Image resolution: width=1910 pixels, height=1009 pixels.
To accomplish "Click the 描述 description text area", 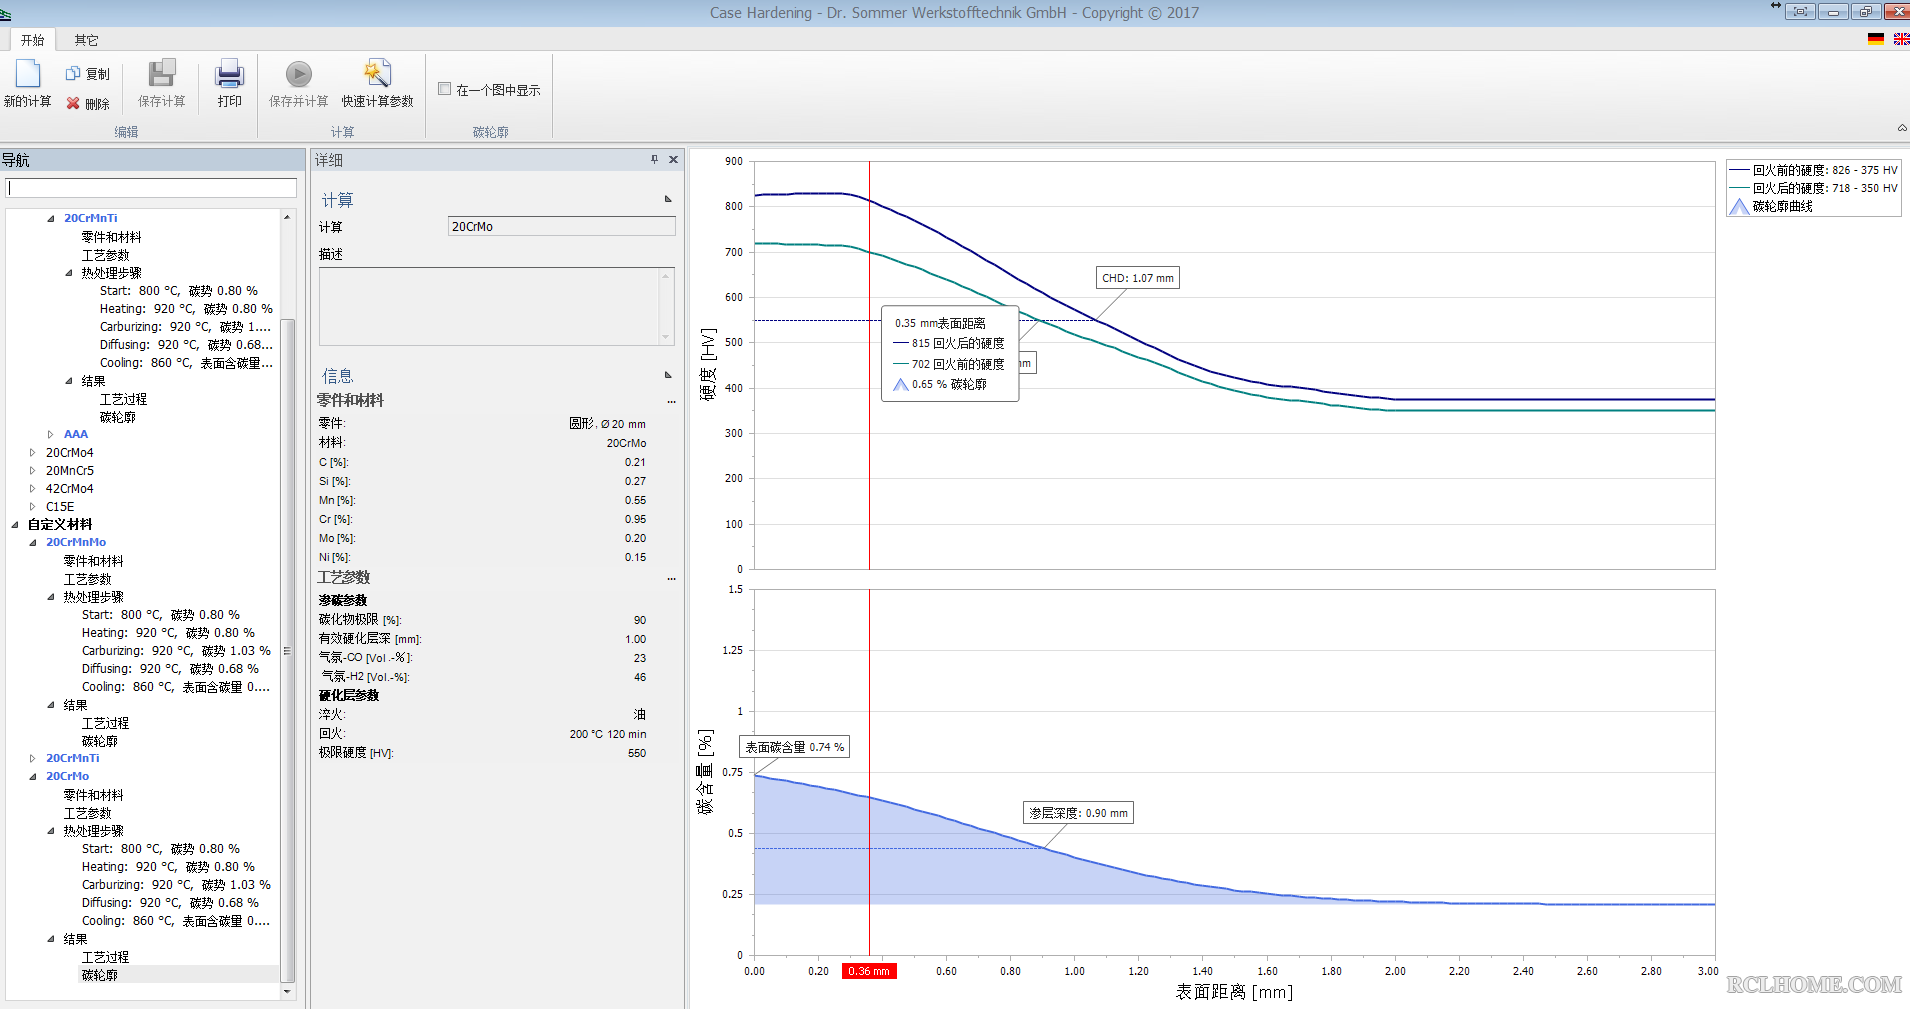I will point(496,306).
